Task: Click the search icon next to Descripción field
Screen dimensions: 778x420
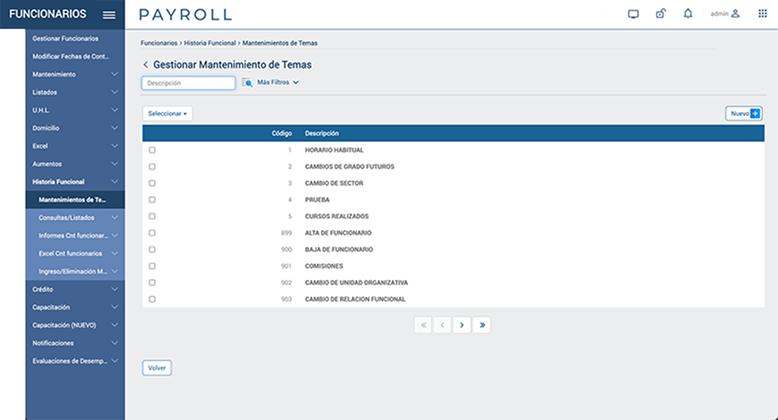Action: click(247, 83)
